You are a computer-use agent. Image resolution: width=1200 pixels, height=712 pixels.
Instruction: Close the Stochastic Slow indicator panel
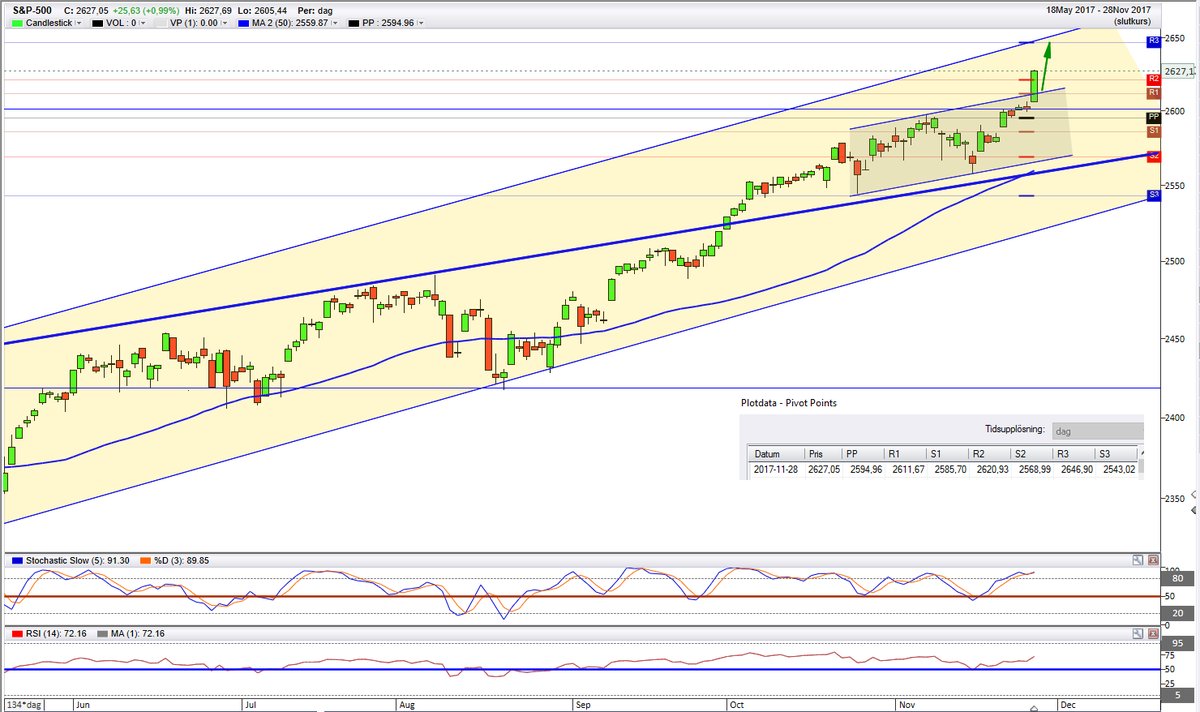[x=1153, y=560]
